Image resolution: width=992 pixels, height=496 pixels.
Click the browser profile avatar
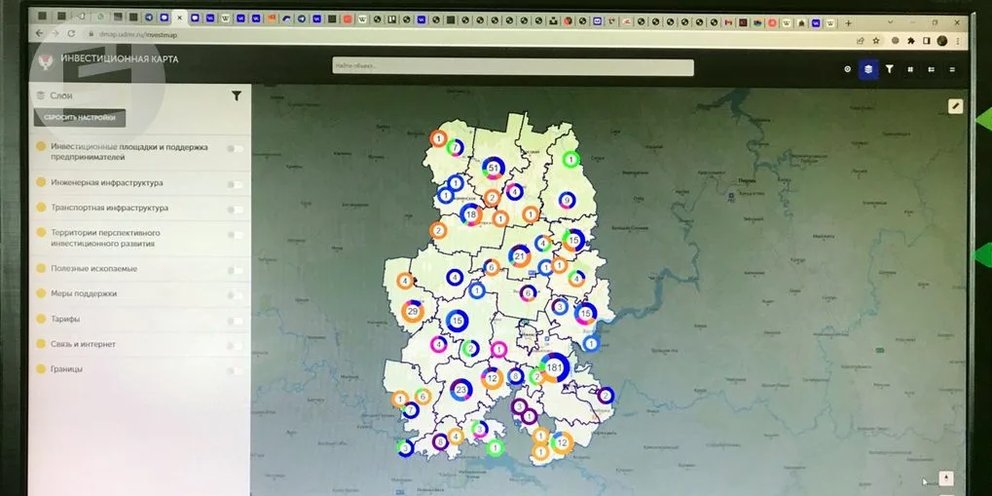tap(942, 40)
